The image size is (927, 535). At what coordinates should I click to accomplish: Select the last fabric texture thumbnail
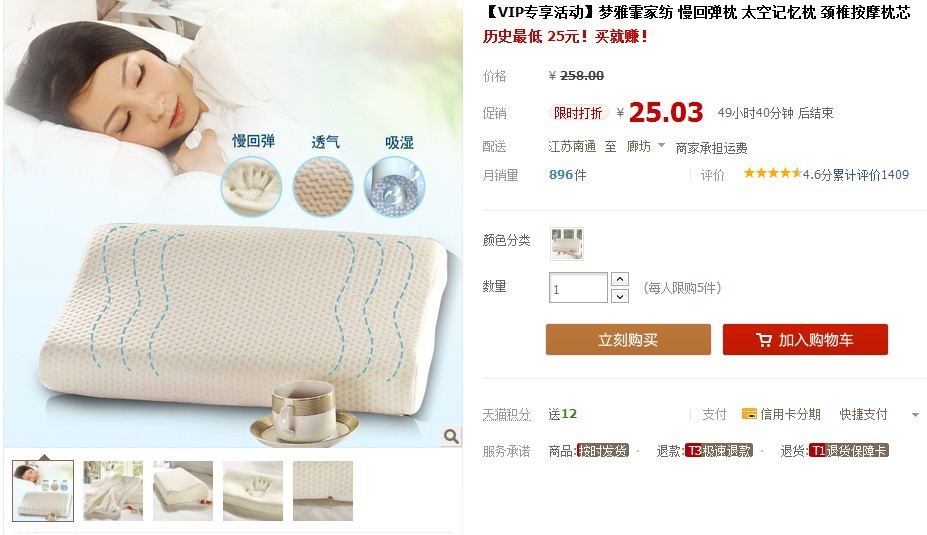323,491
